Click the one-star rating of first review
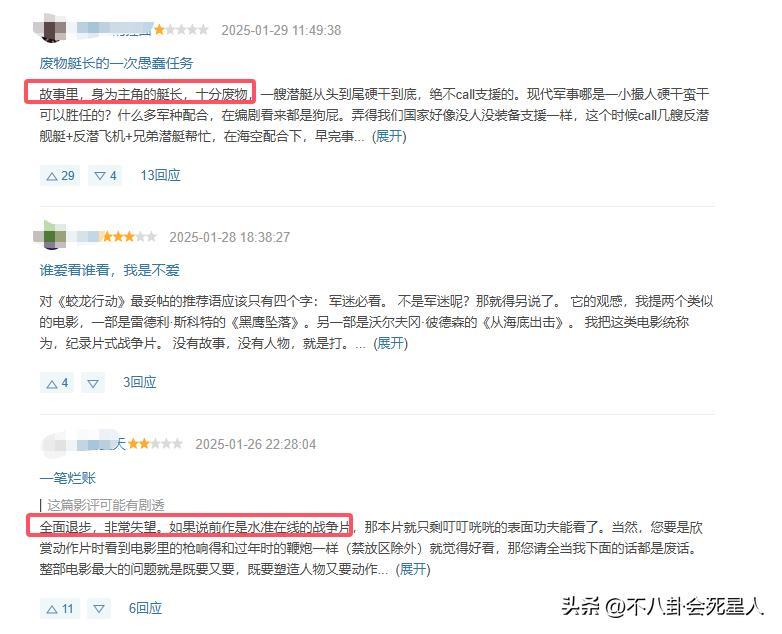This screenshot has width=782, height=634. (181, 30)
